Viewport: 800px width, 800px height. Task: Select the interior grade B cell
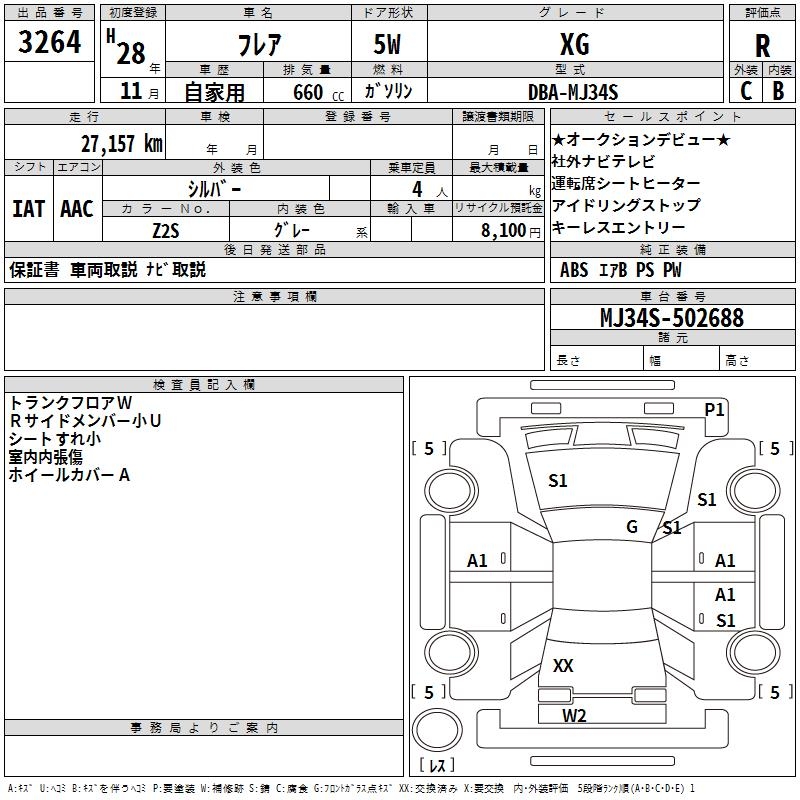pos(779,91)
